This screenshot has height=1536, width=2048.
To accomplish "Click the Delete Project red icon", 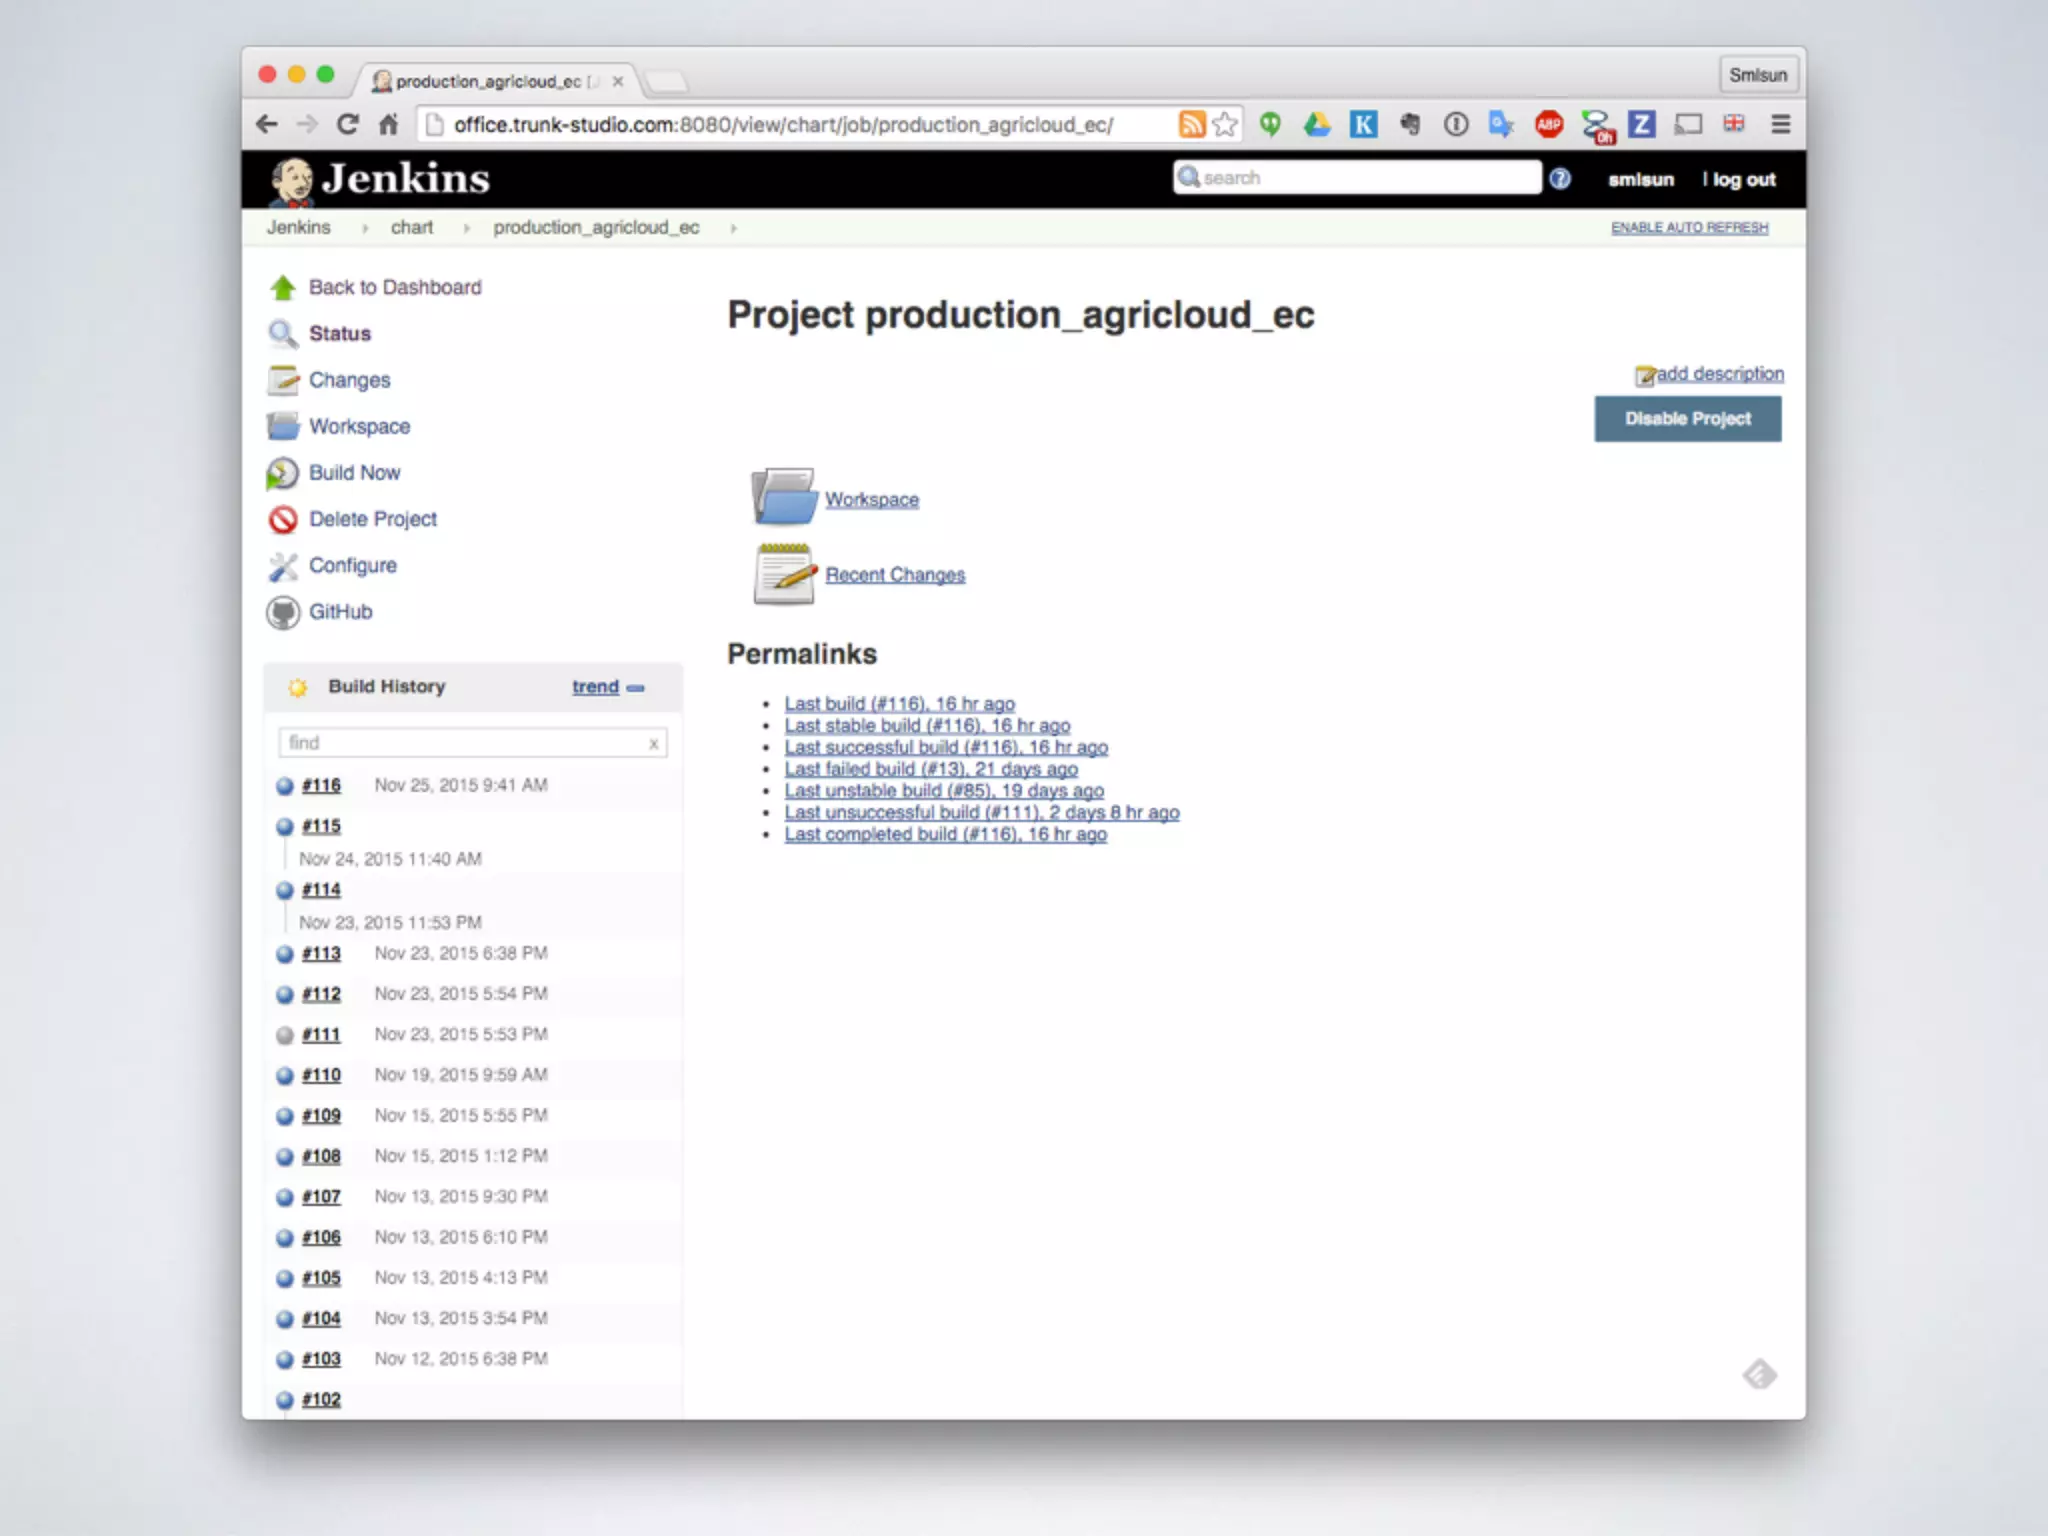I will coord(283,519).
